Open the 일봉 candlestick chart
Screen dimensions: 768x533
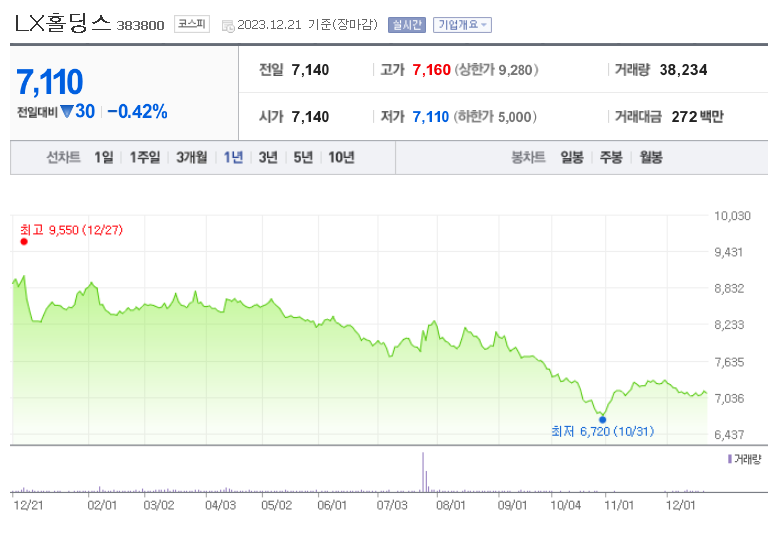tap(572, 157)
